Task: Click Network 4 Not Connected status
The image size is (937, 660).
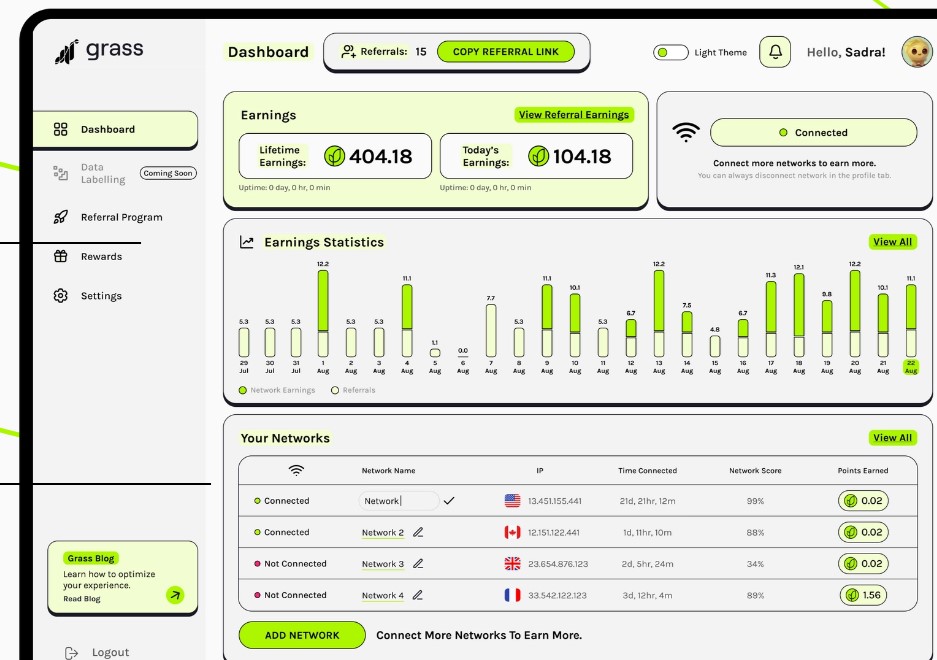Action: point(290,595)
